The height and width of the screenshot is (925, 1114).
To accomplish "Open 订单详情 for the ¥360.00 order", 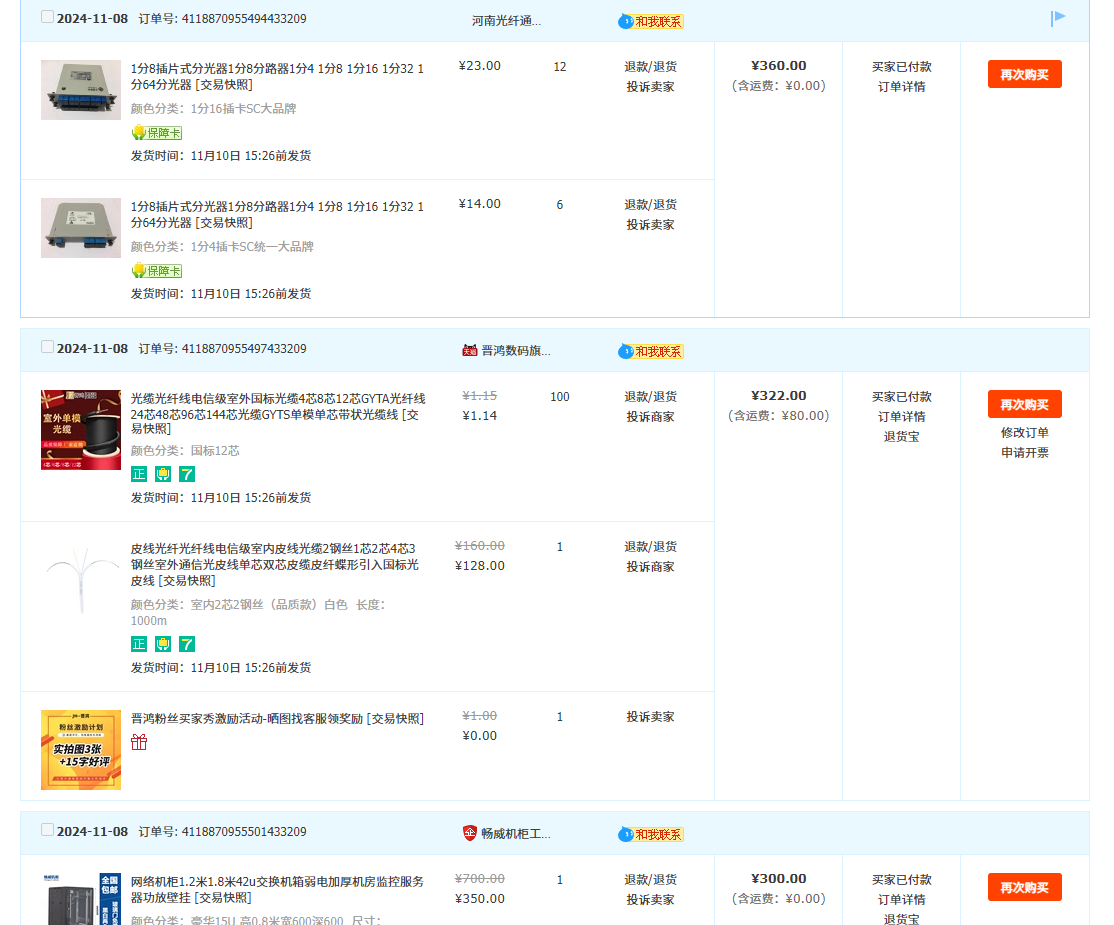I will click(901, 87).
